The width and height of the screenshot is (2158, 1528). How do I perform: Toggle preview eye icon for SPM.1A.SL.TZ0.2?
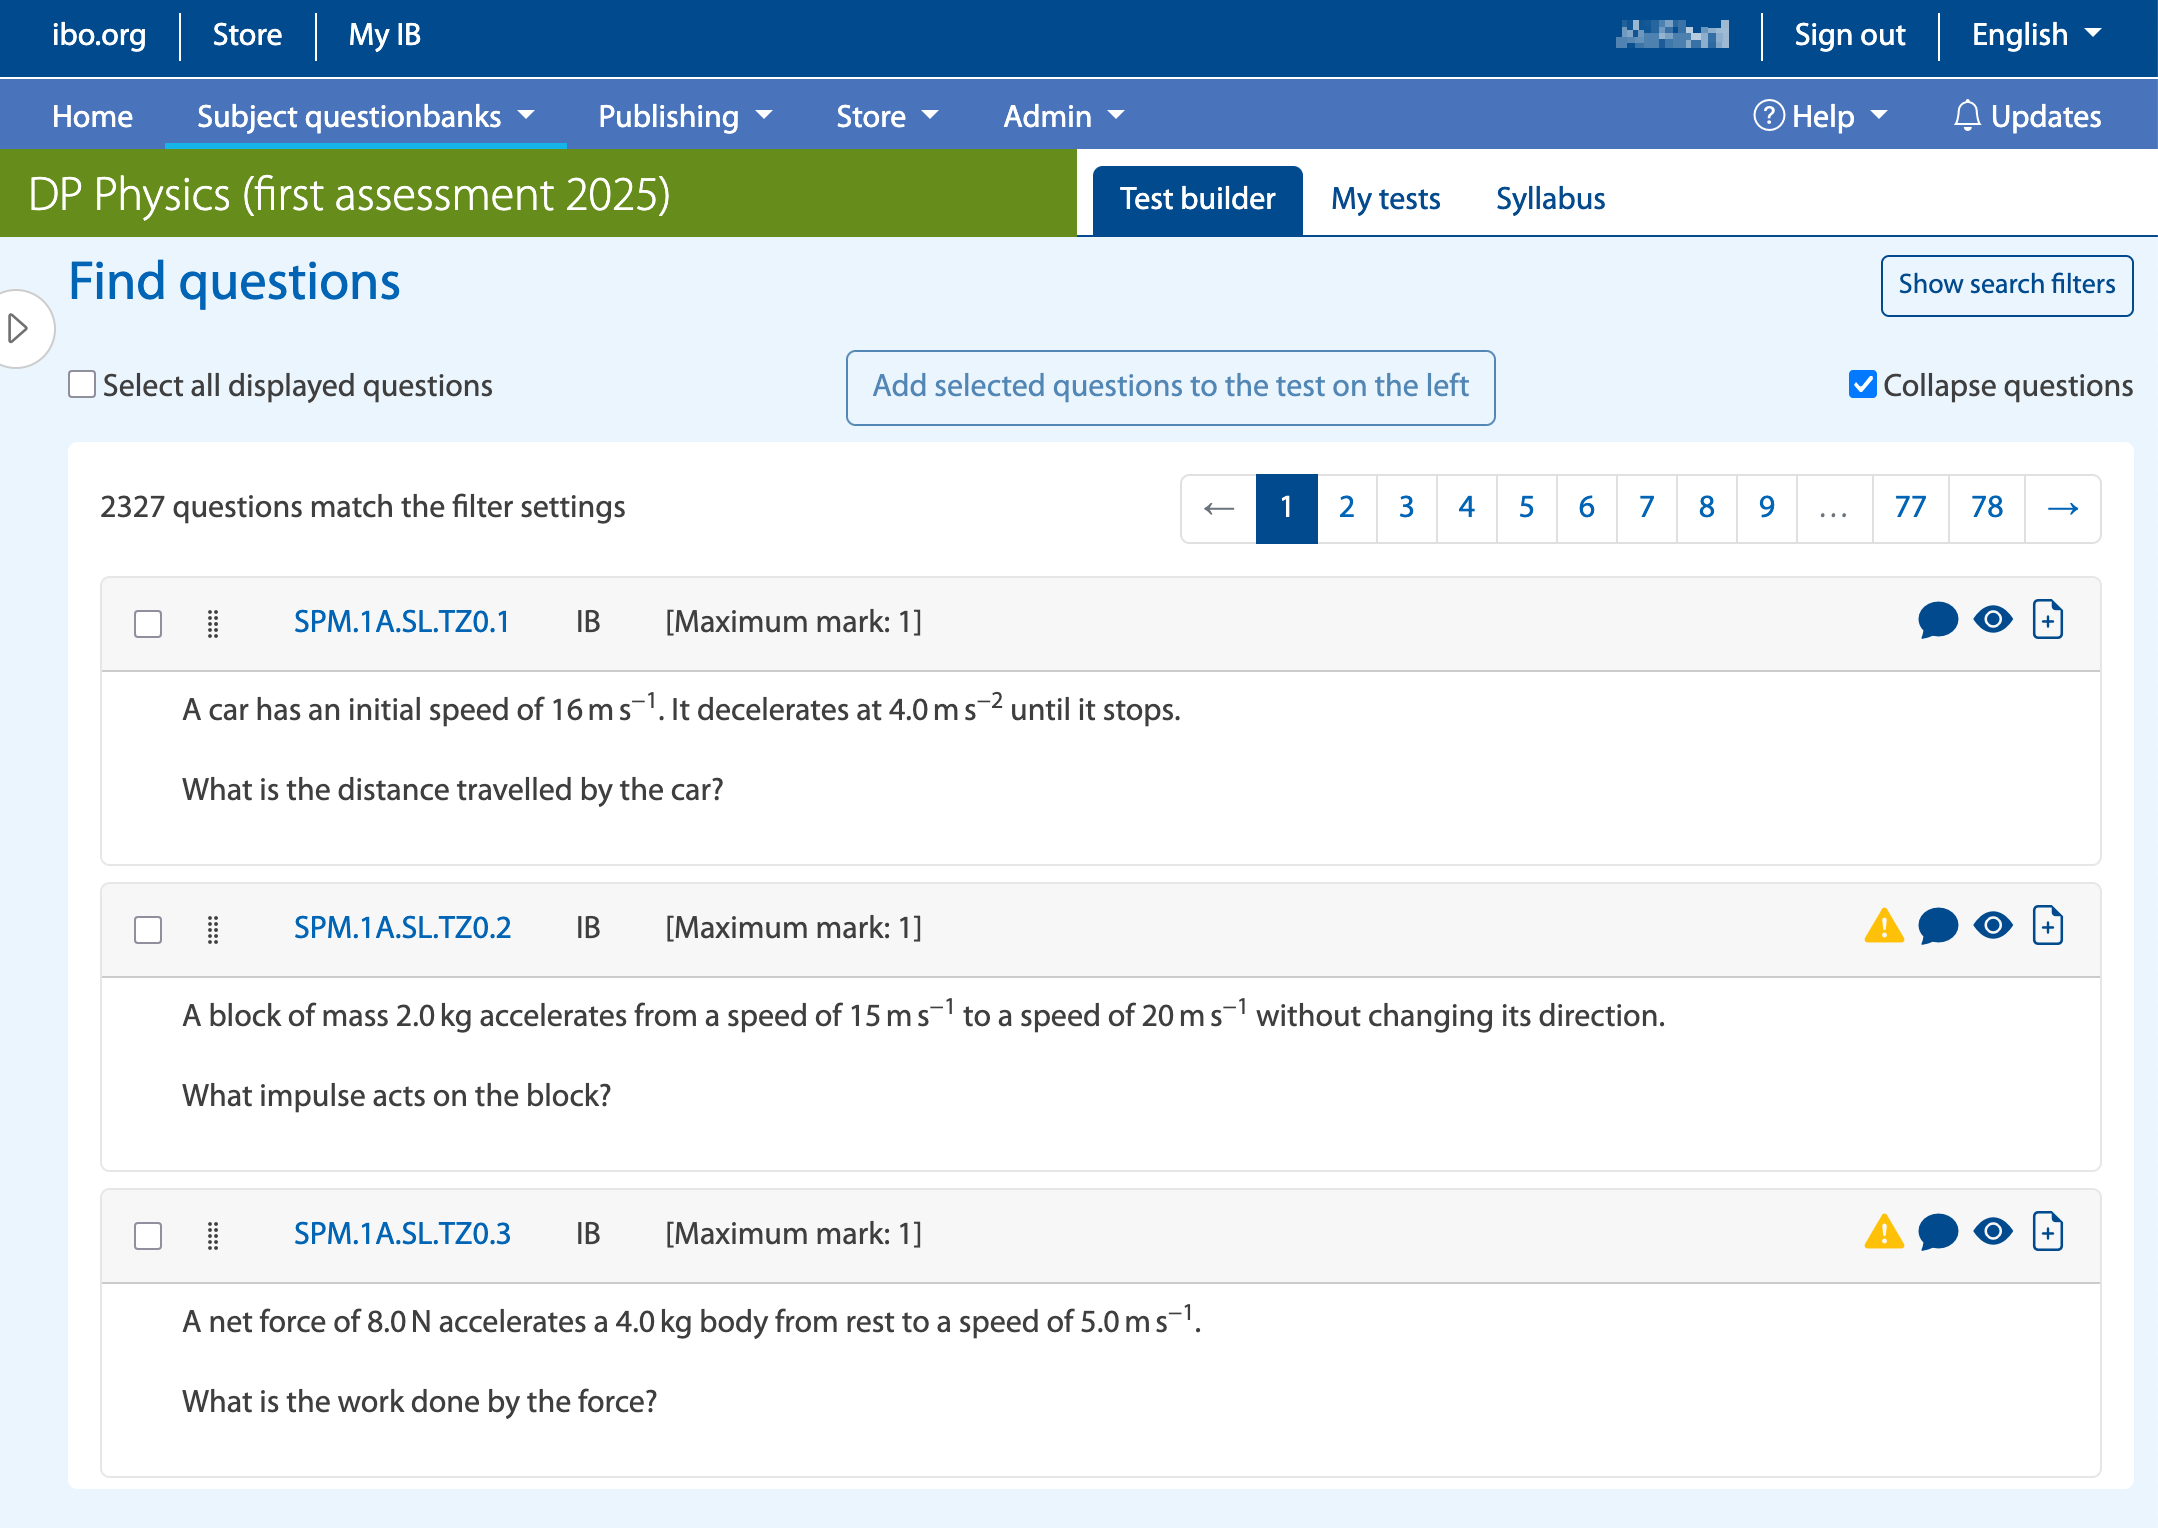coord(1992,926)
